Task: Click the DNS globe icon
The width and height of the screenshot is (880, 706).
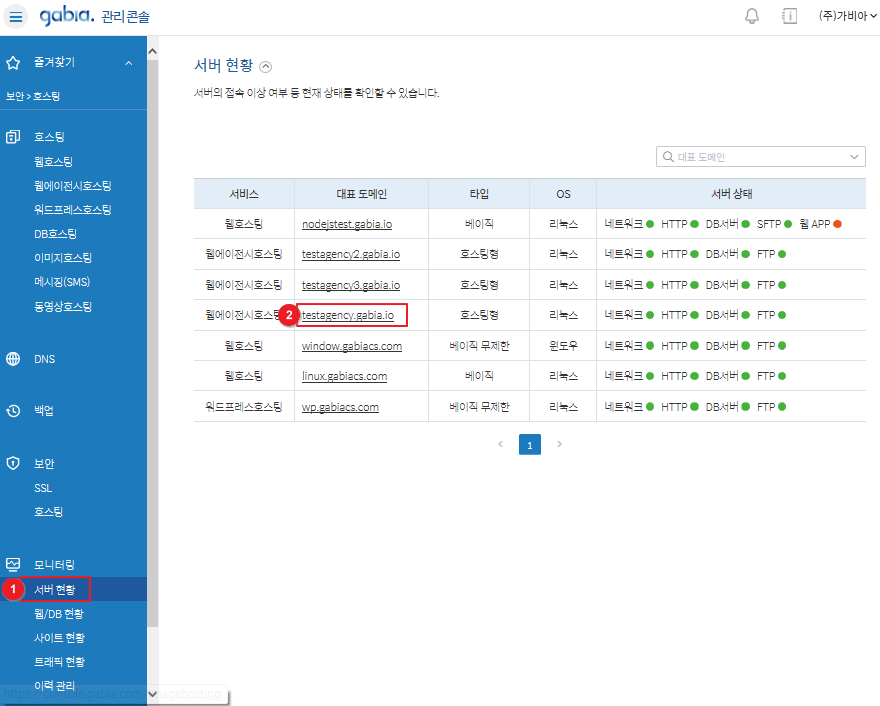Action: coord(13,359)
